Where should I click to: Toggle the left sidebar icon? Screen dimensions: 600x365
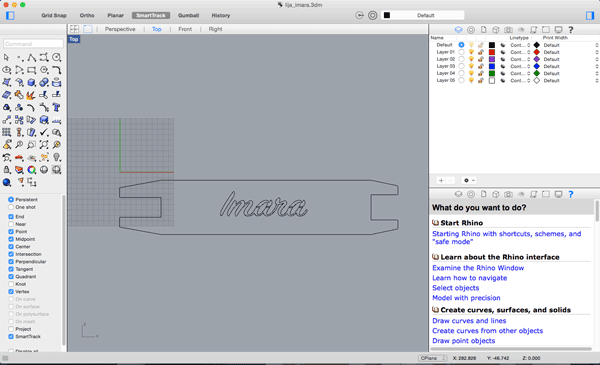[10, 15]
